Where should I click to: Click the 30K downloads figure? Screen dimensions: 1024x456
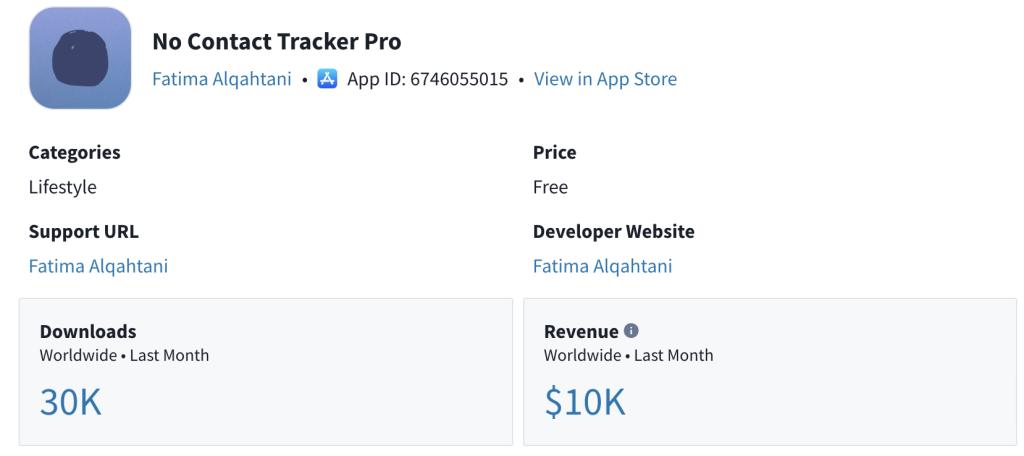pyautogui.click(x=70, y=401)
